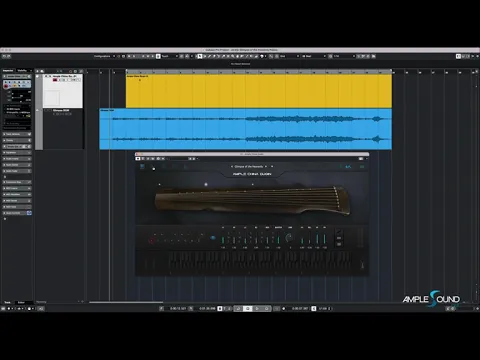Click the left locator time field
This screenshot has width=480, height=360.
click(x=178, y=309)
